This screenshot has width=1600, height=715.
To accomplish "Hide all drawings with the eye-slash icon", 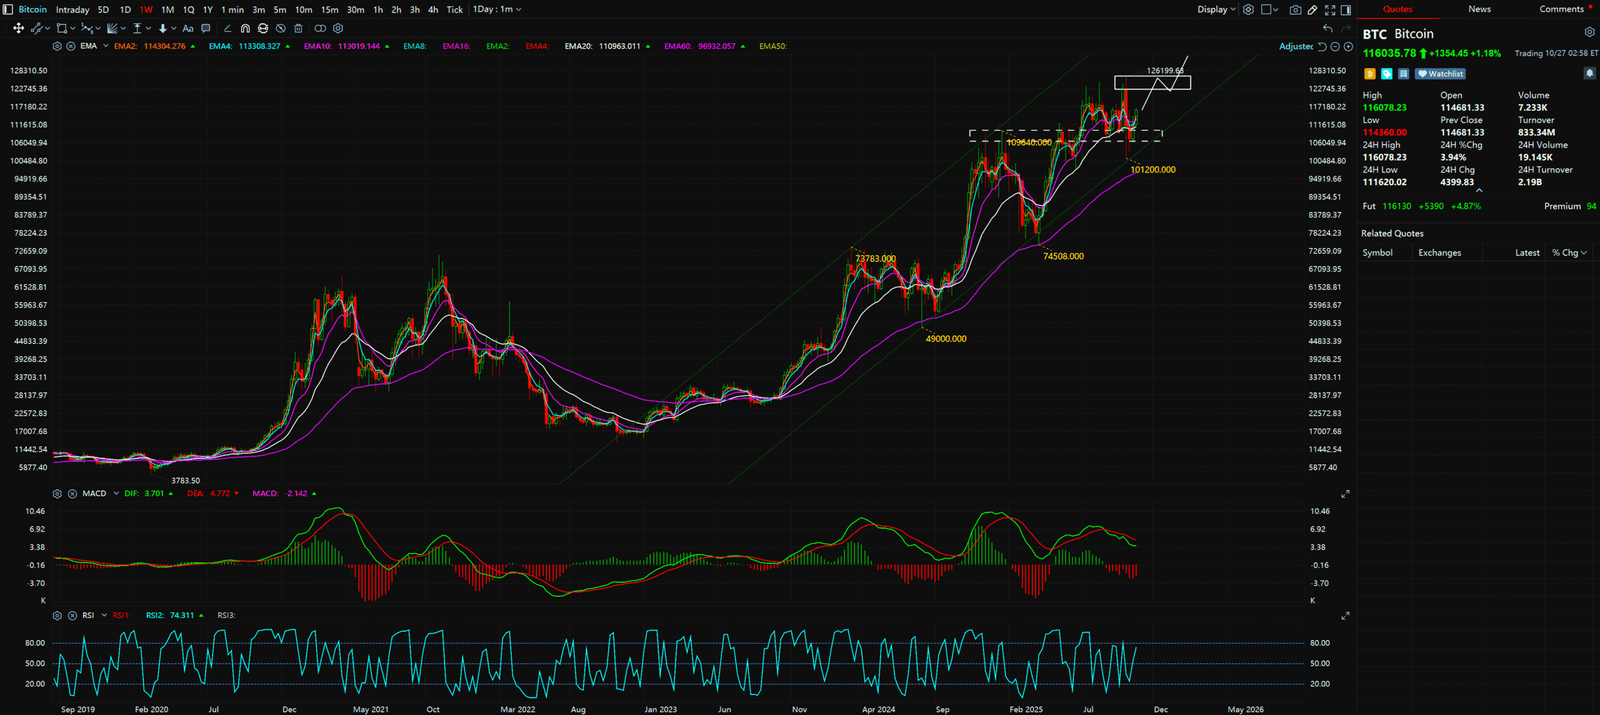I will tap(281, 29).
